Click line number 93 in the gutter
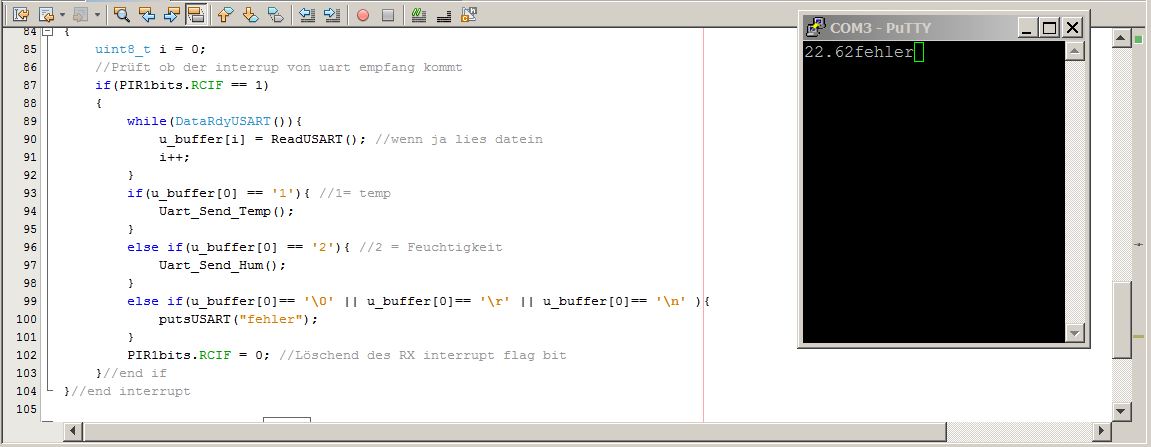Screen dimensions: 1151x447 pyautogui.click(x=27, y=193)
